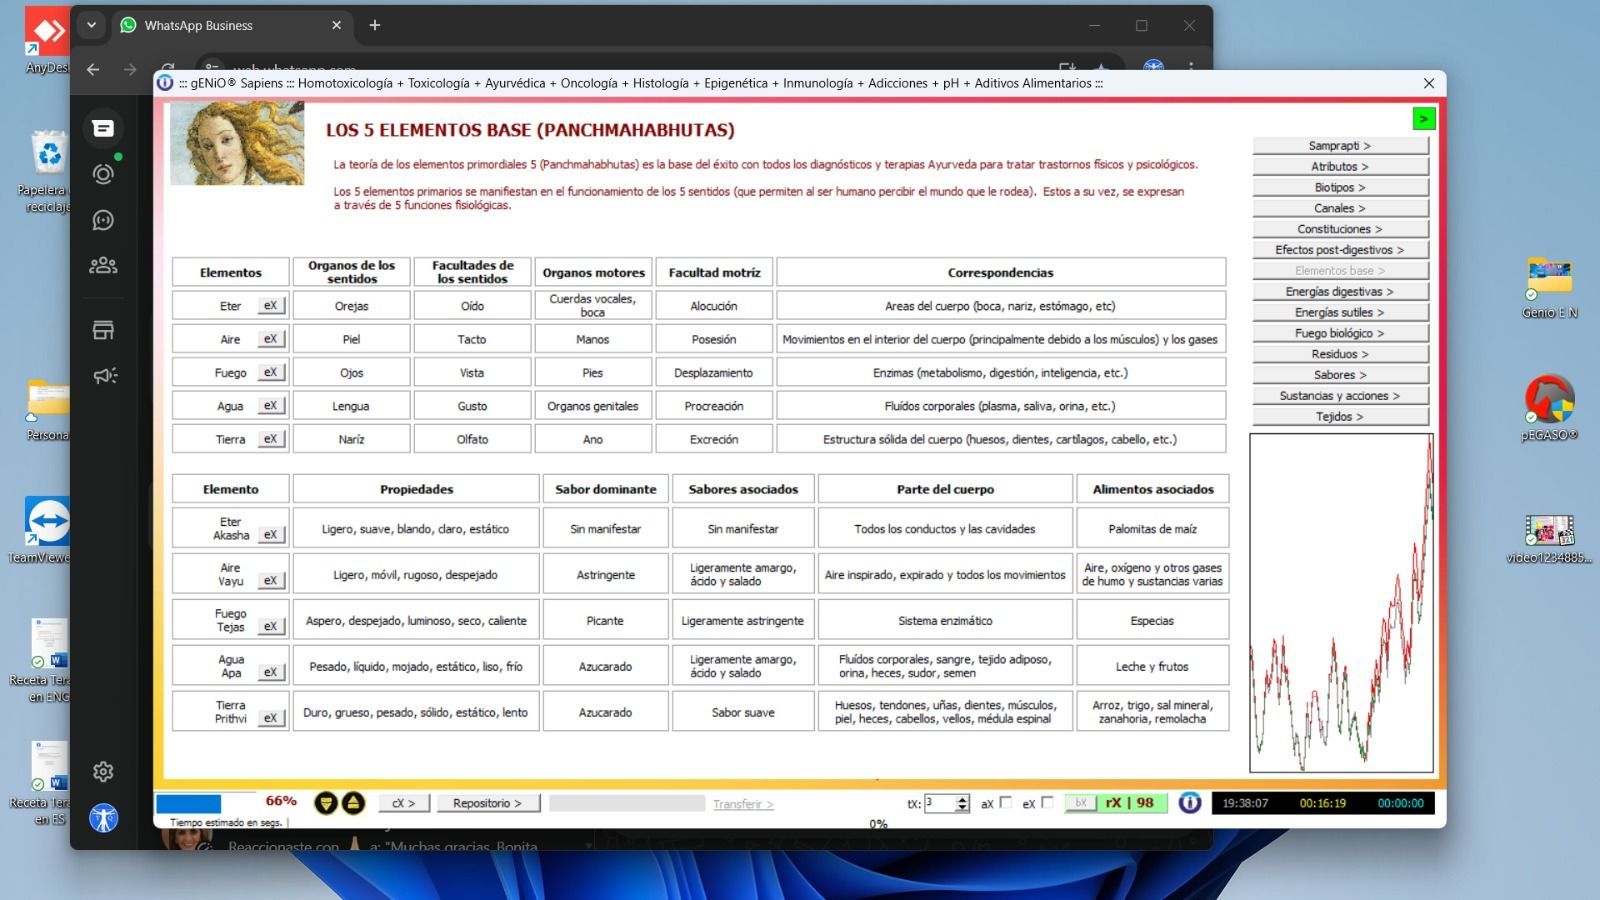Click the yellow down-arrow round icon

tap(326, 803)
